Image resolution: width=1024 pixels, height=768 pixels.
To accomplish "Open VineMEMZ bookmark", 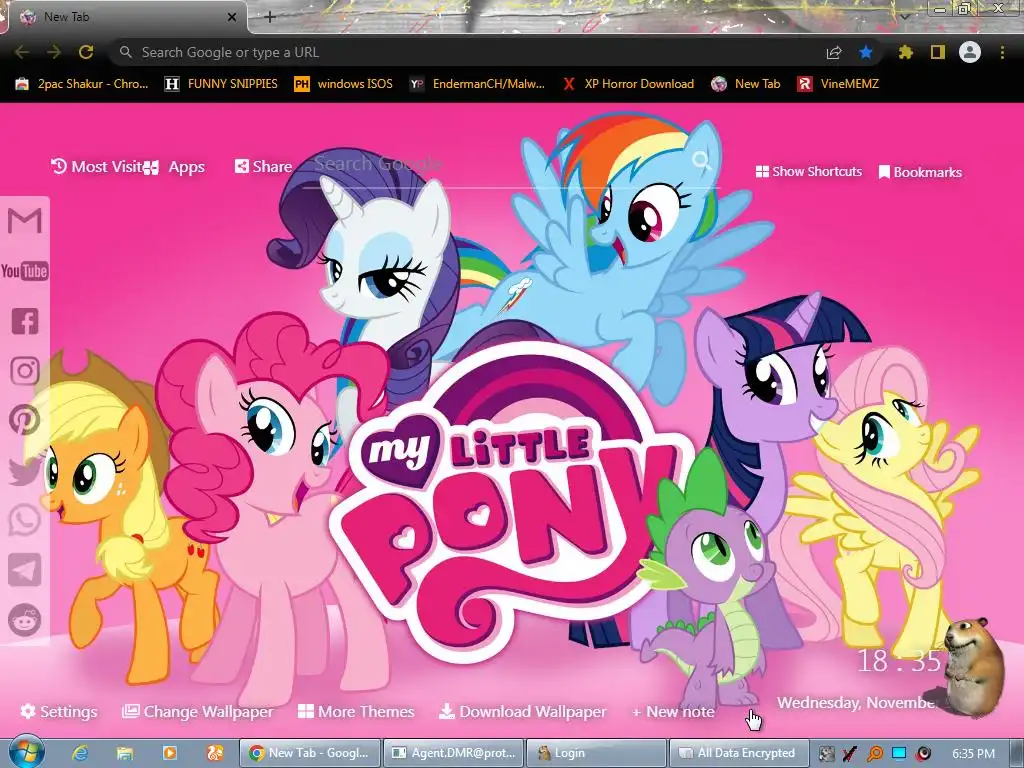I will (838, 84).
